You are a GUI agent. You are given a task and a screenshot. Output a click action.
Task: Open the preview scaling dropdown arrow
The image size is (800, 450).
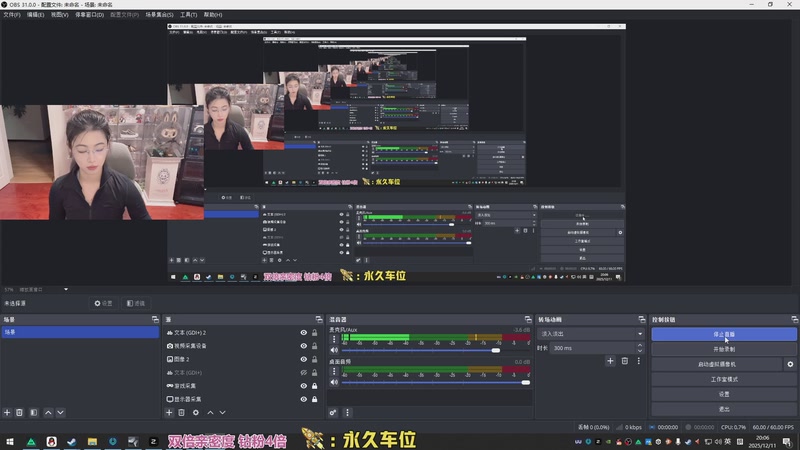click(x=66, y=289)
